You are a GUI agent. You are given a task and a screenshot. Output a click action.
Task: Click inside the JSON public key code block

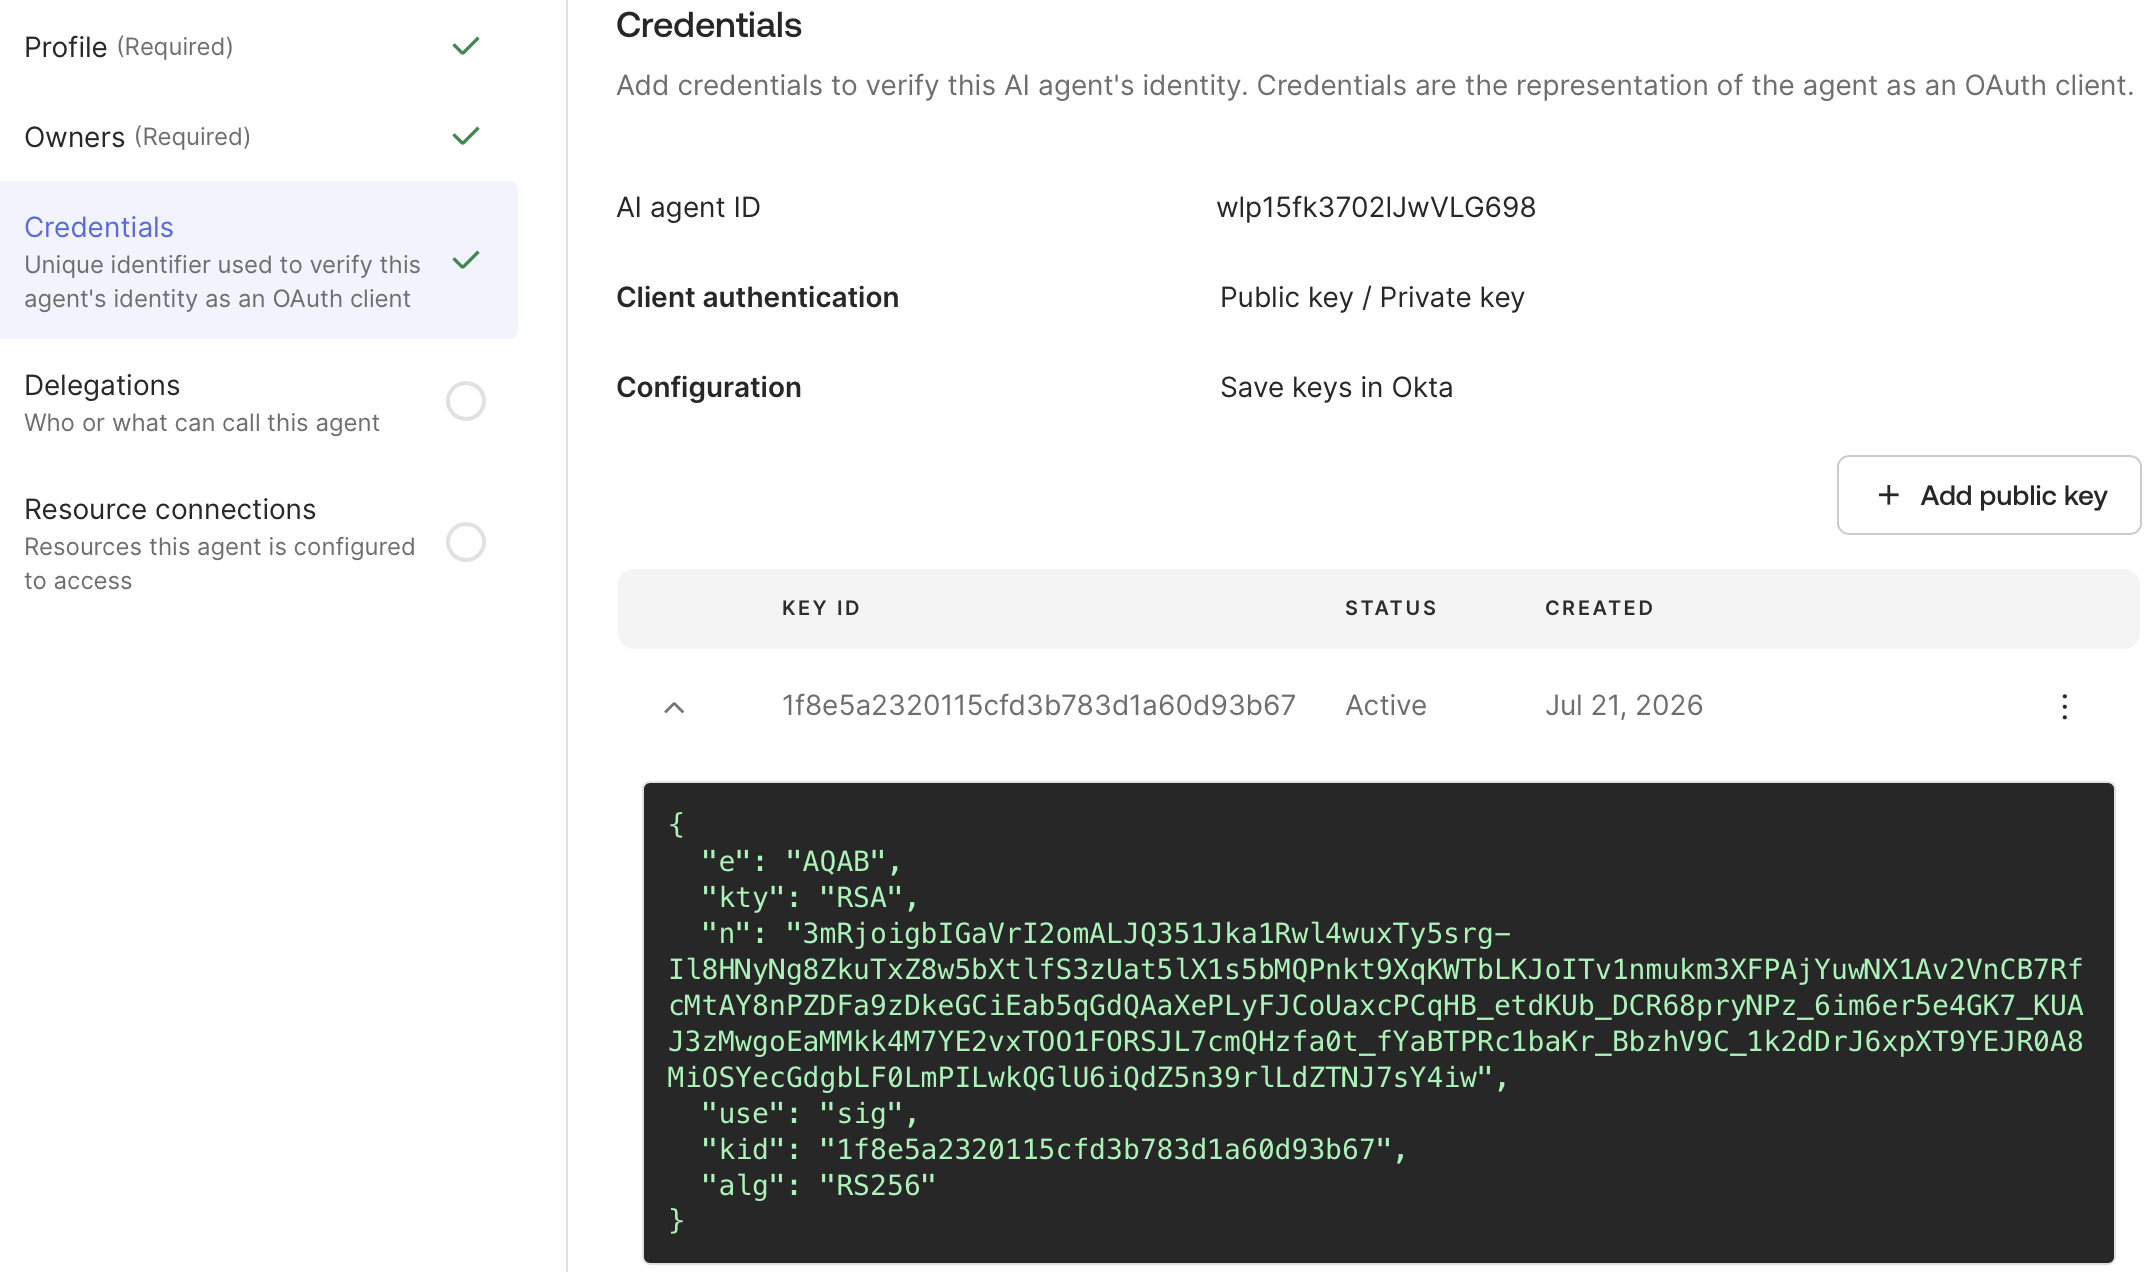1378,1022
